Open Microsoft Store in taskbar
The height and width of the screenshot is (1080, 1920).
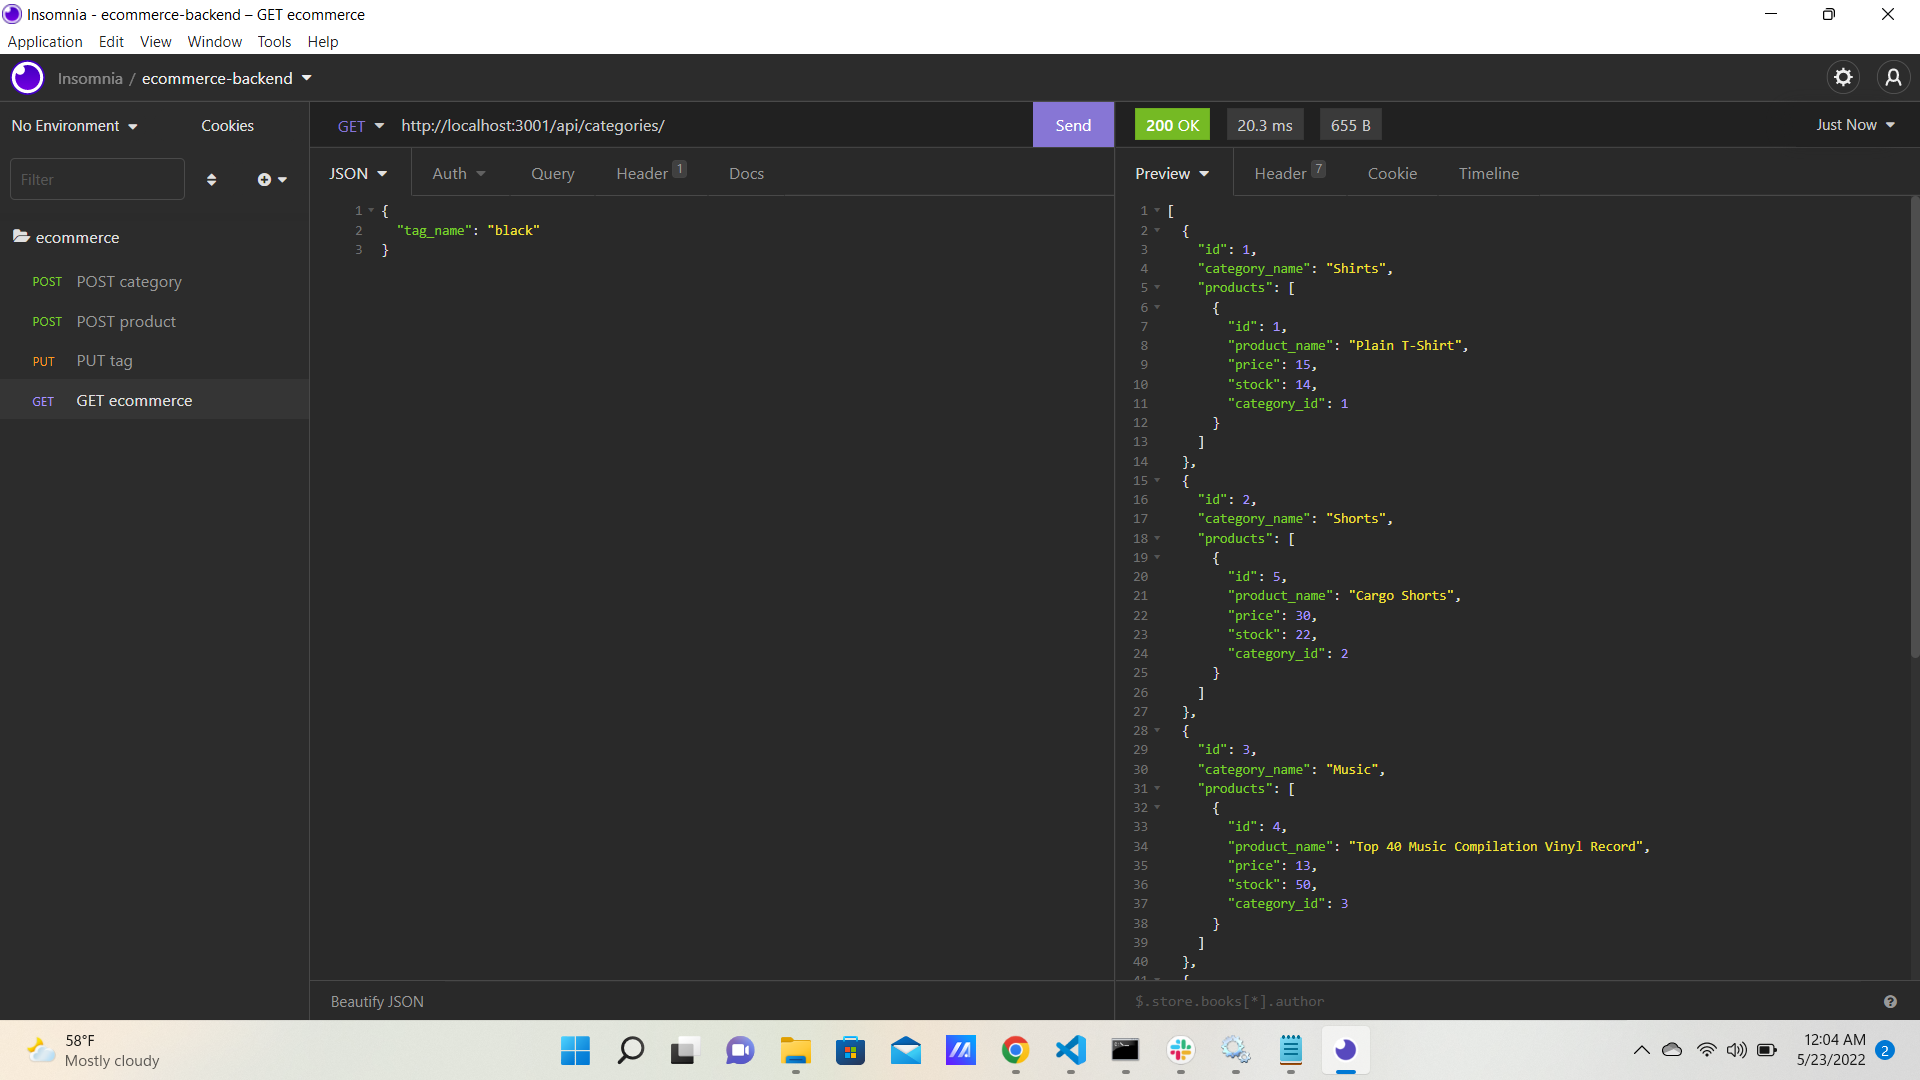[850, 1050]
